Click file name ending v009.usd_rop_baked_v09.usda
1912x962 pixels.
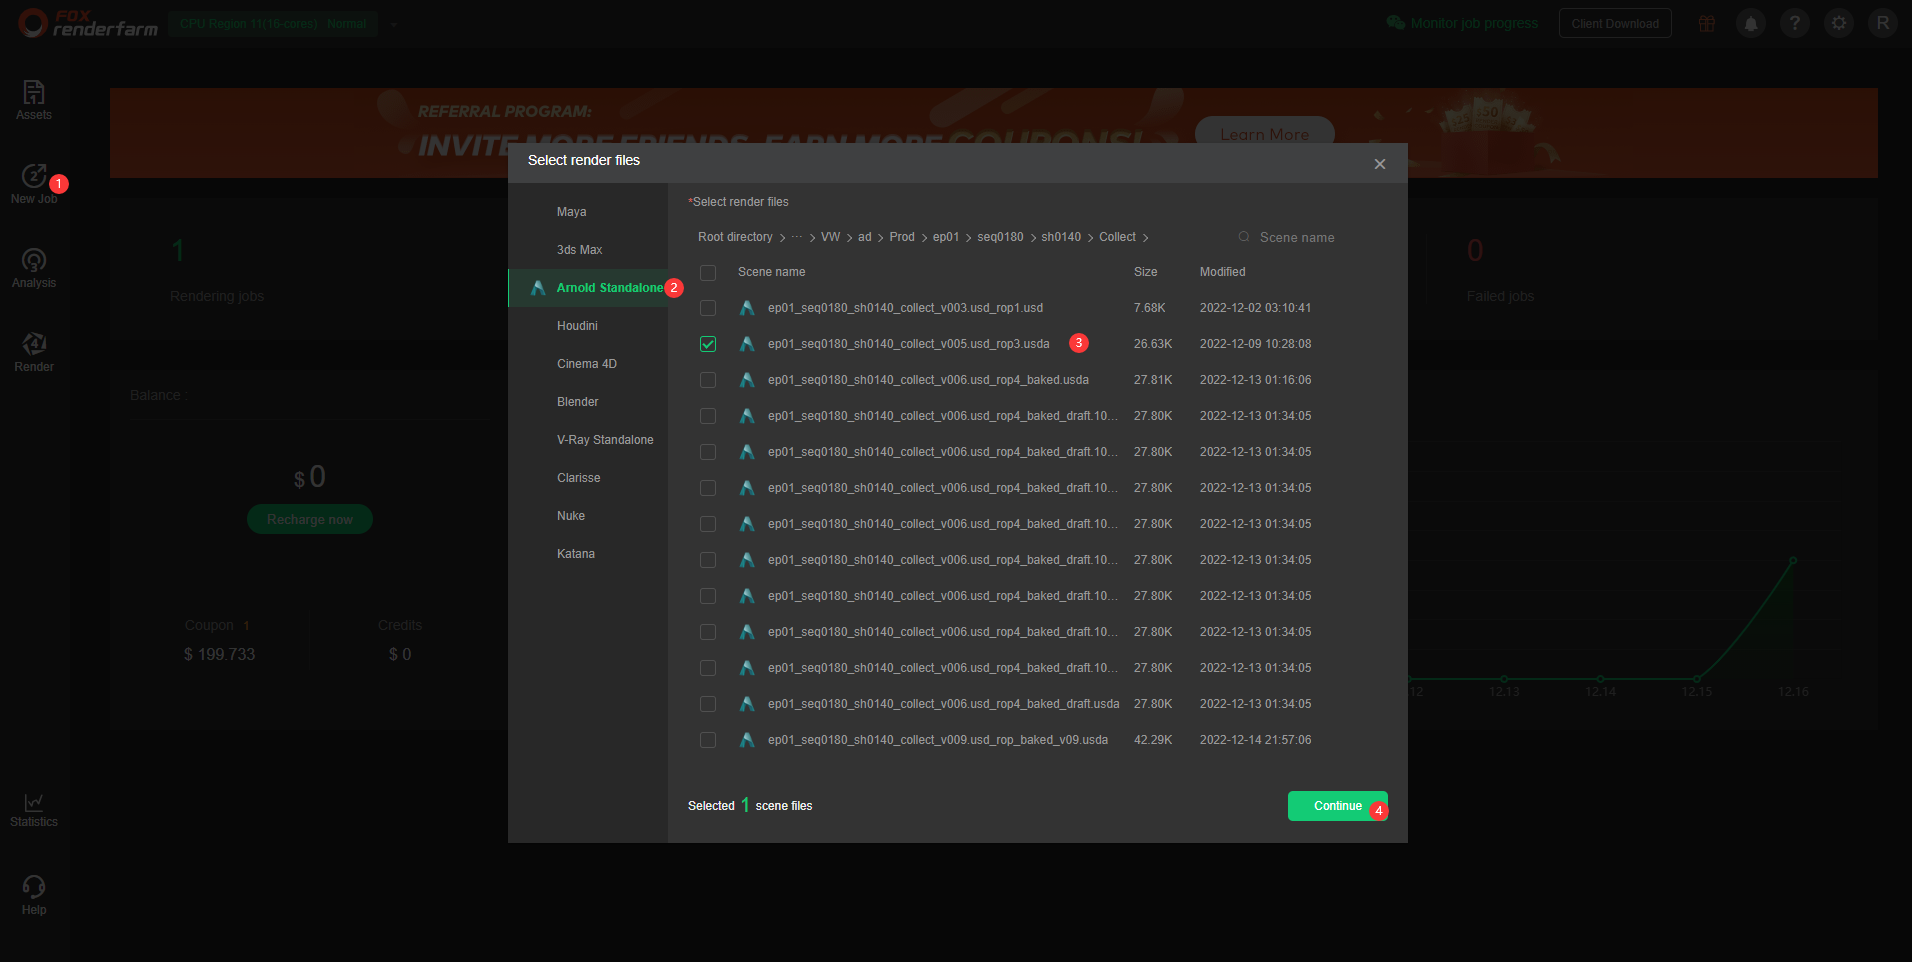point(938,740)
